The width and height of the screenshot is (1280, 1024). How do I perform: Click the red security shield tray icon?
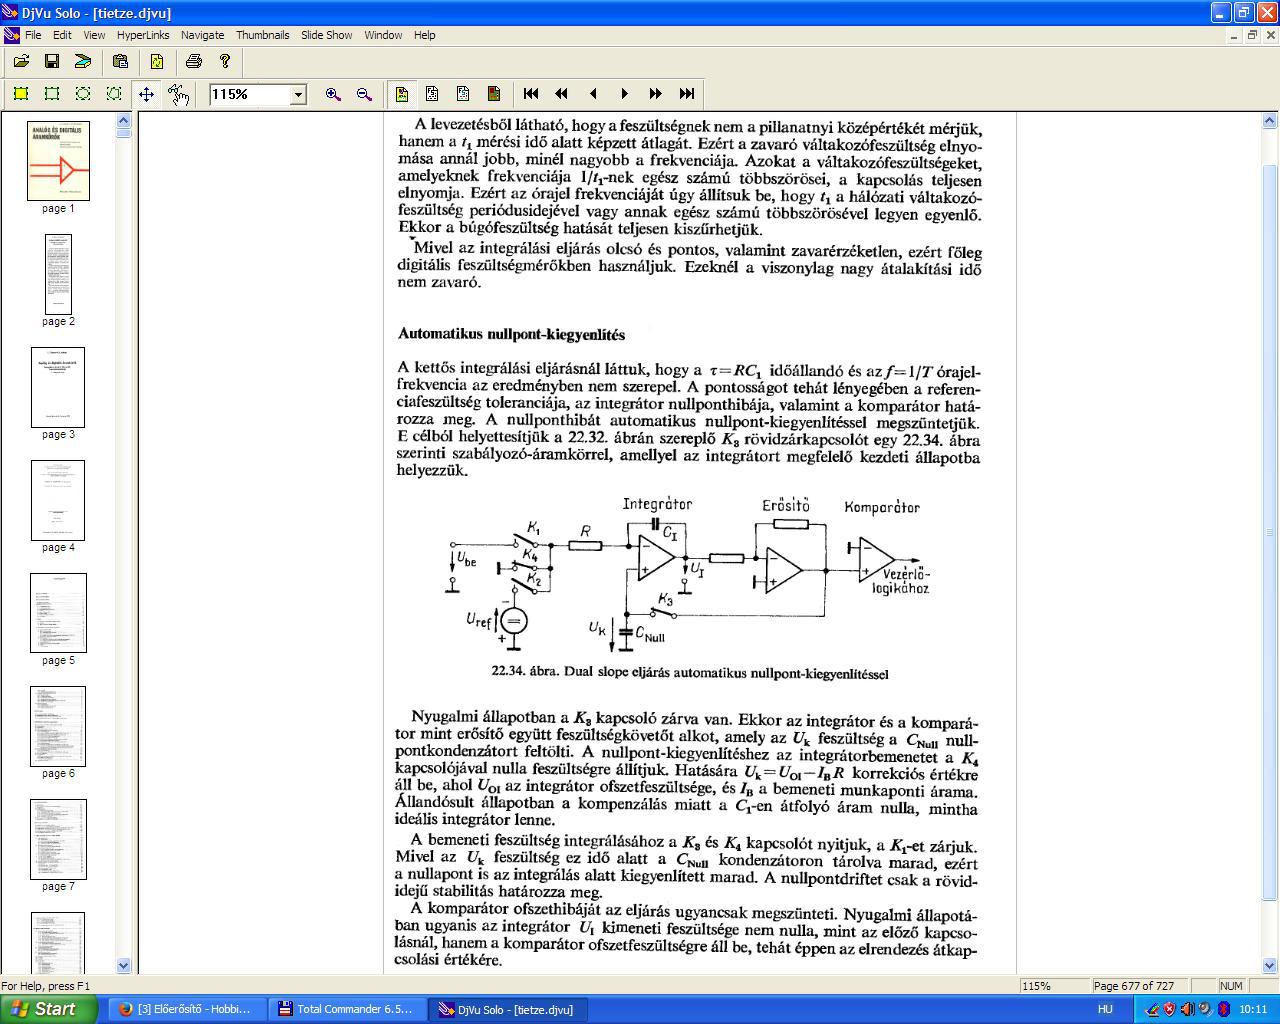click(x=1169, y=1010)
